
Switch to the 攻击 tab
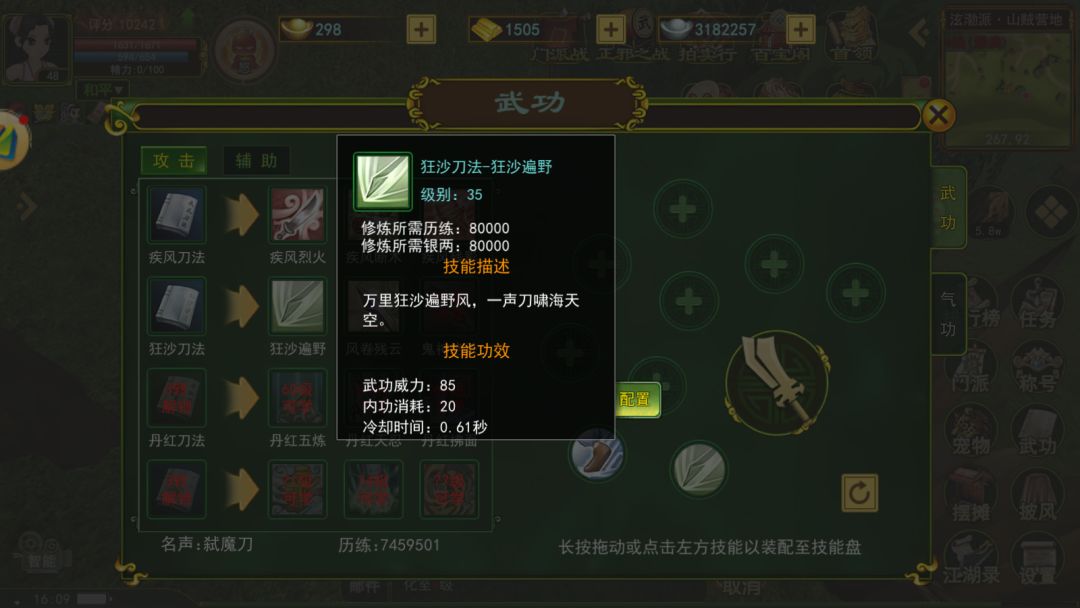coord(174,160)
